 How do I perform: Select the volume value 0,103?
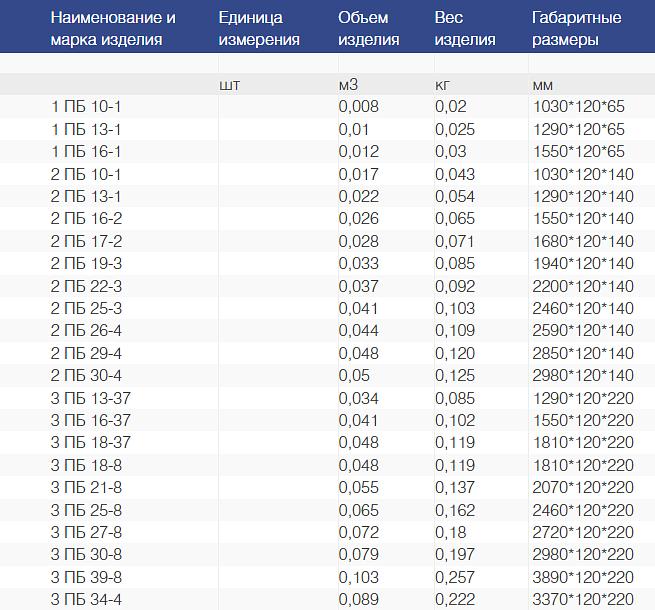pyautogui.click(x=359, y=577)
